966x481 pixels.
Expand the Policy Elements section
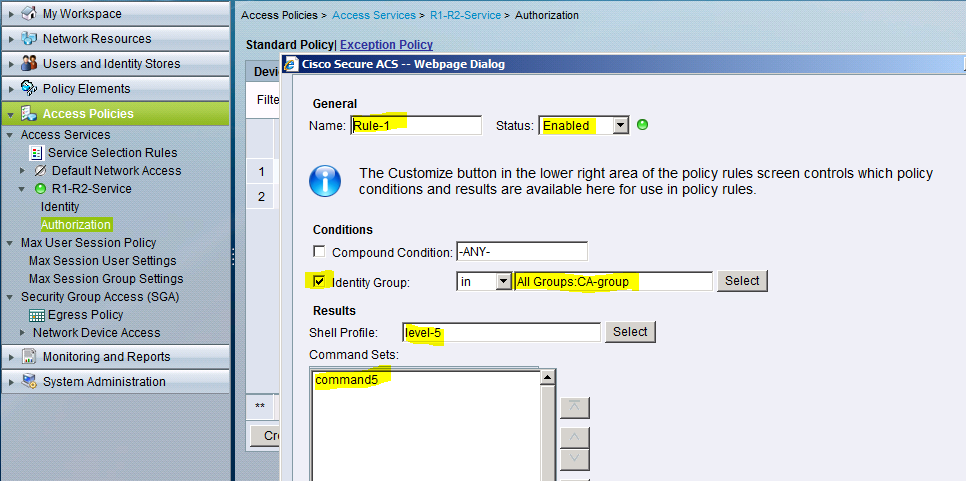coord(11,89)
